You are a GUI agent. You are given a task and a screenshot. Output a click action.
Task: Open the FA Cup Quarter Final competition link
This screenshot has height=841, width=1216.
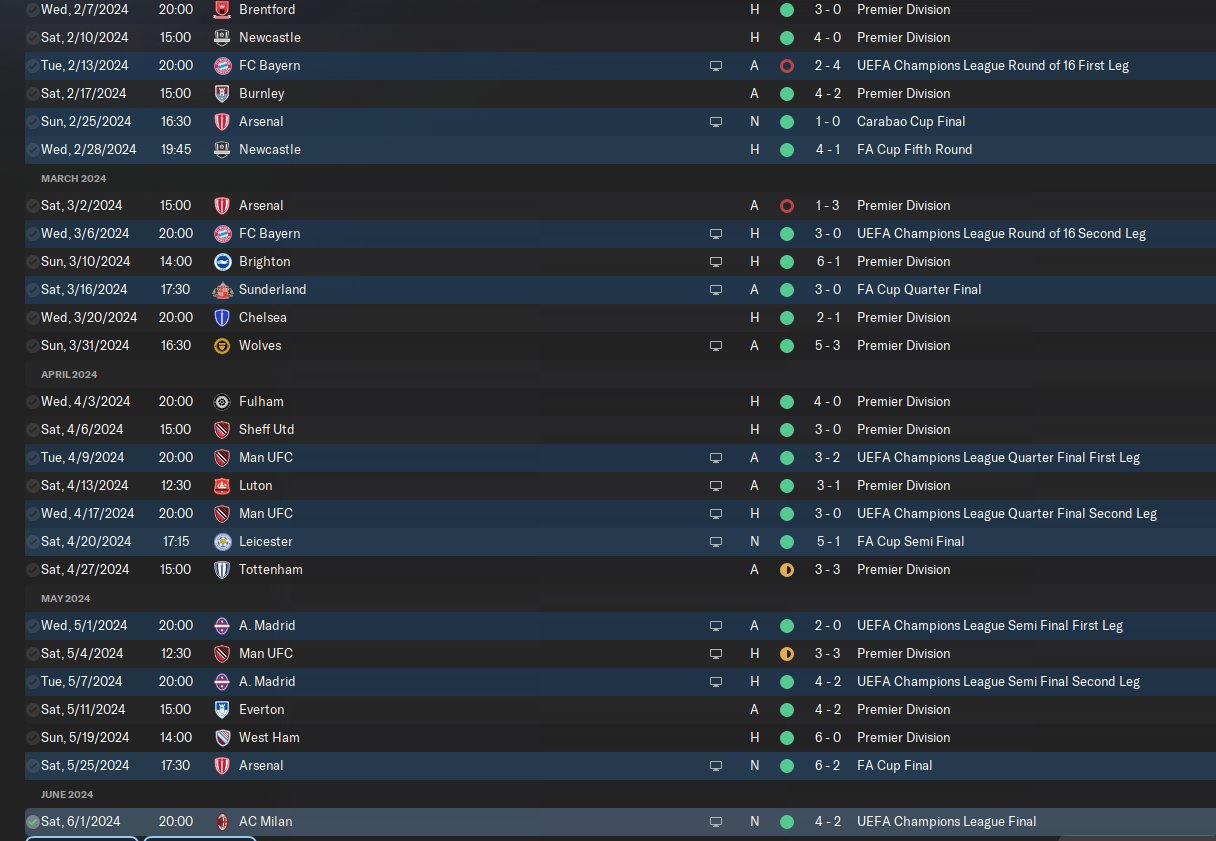919,289
